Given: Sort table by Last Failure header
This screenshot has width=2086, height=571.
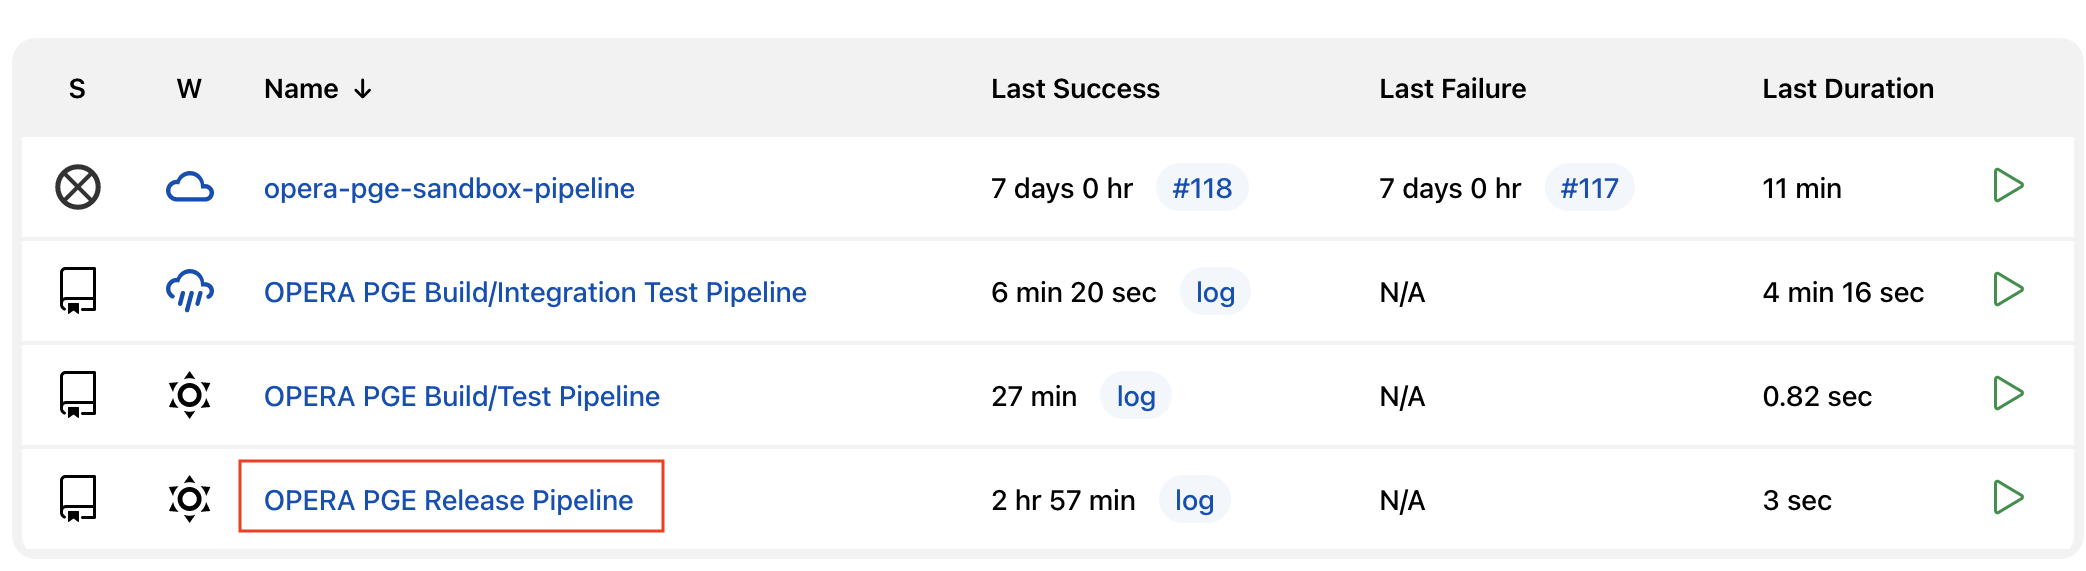Looking at the screenshot, I should (x=1452, y=89).
